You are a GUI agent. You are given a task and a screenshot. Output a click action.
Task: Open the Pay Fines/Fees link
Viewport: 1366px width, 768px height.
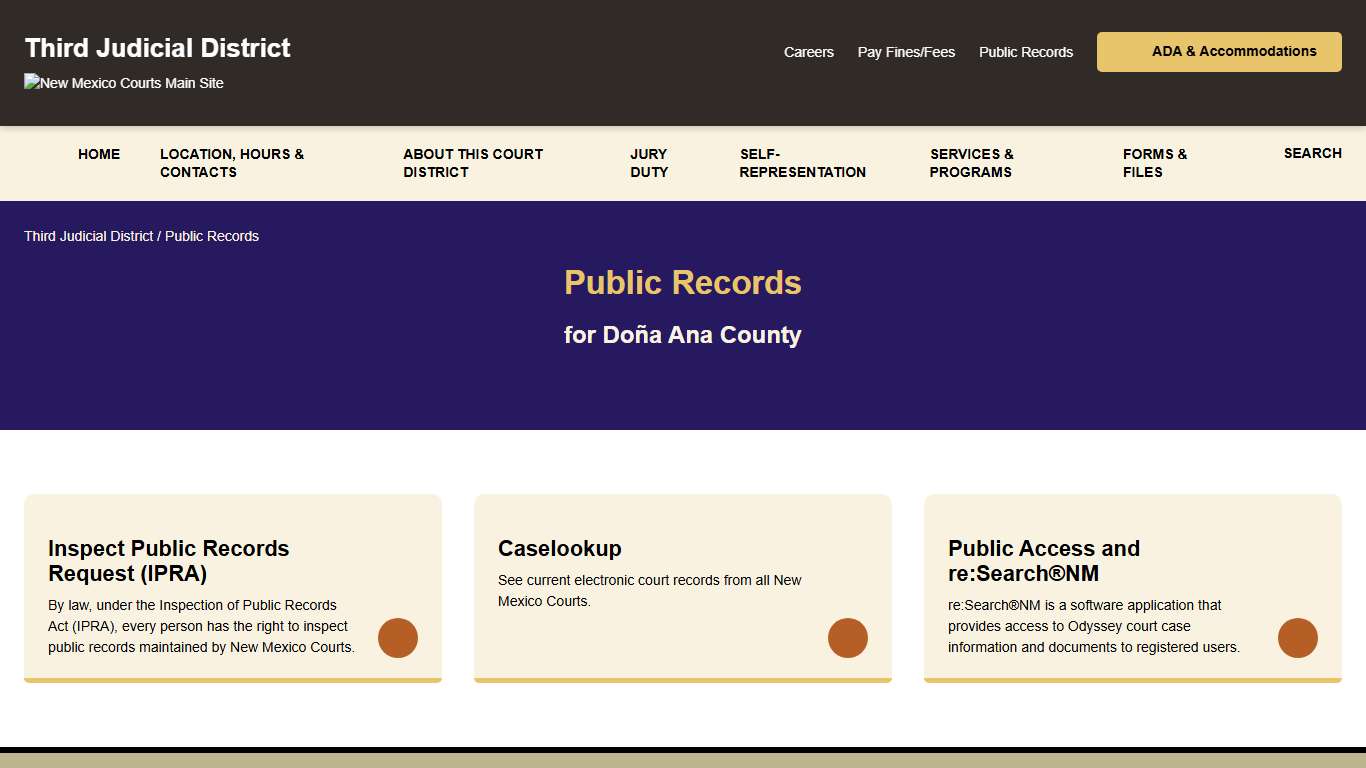(906, 52)
